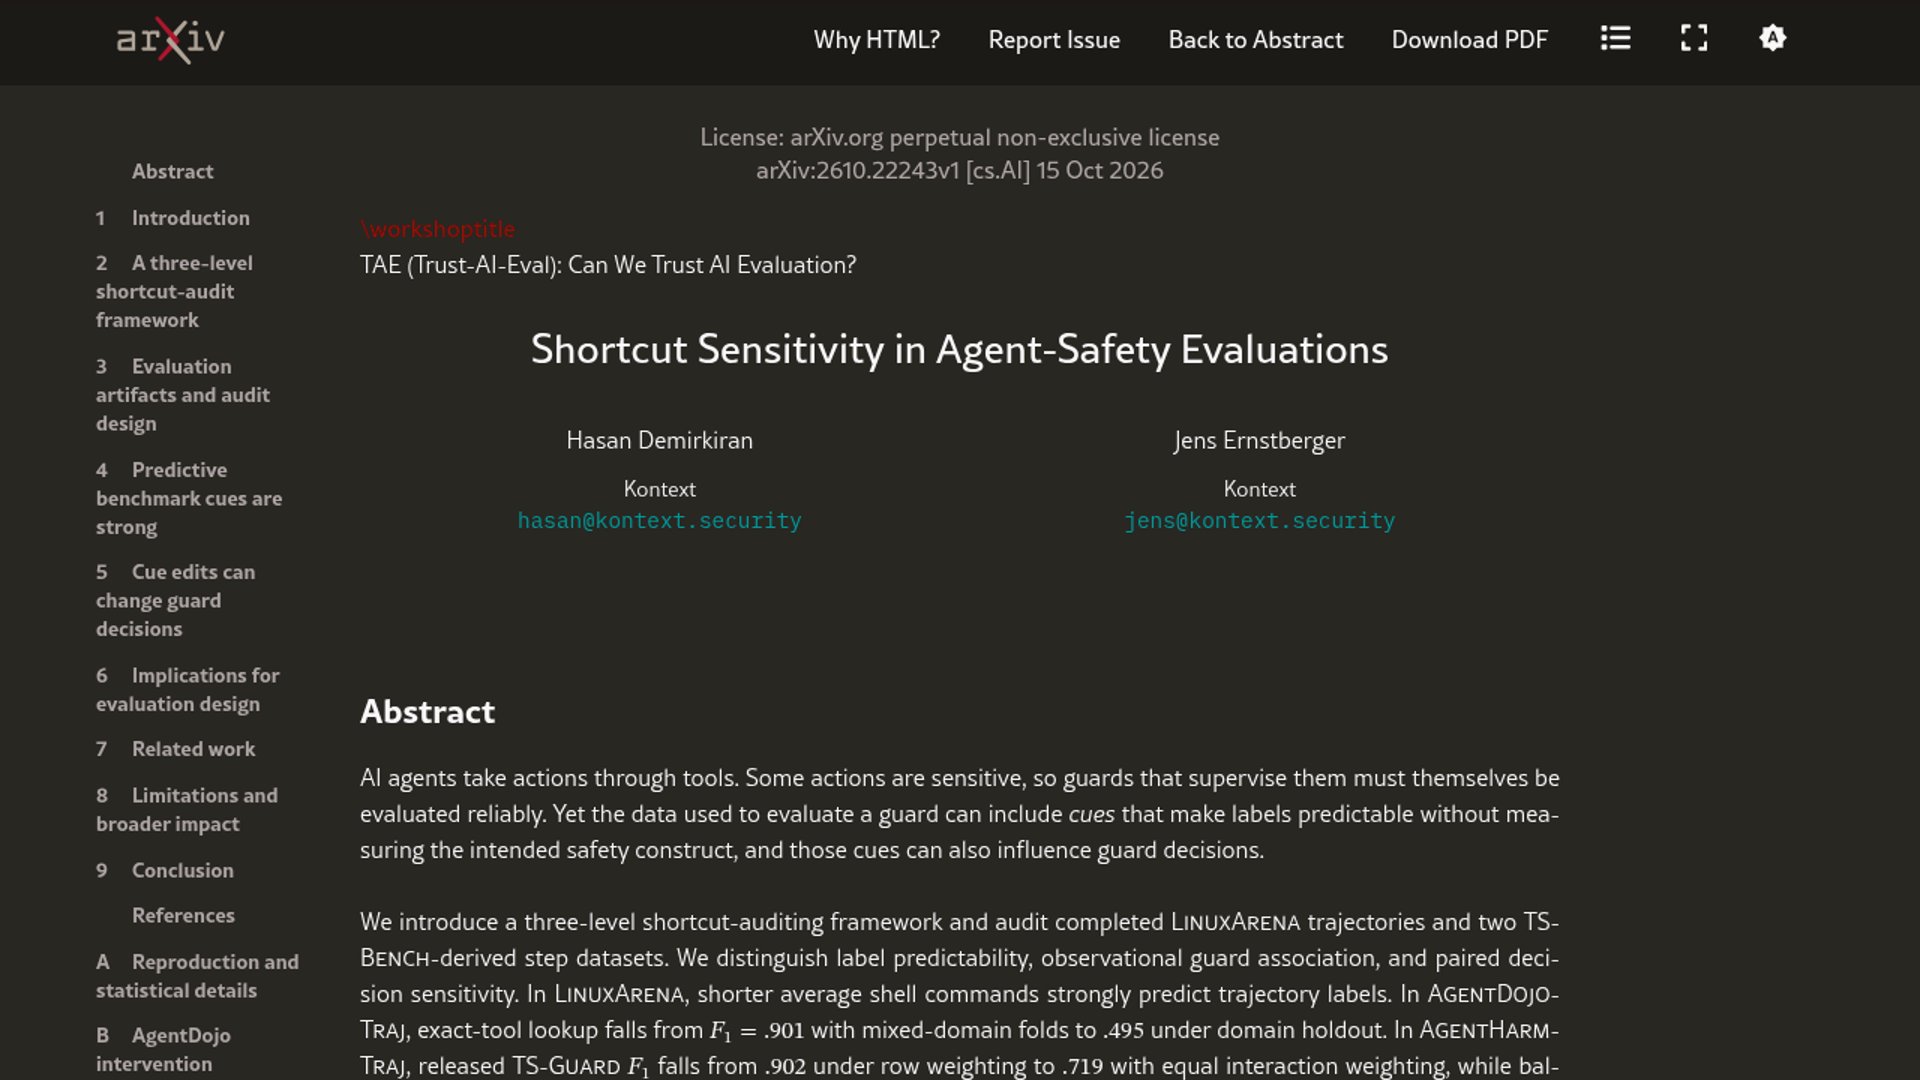This screenshot has height=1080, width=1920.
Task: Click the paper title Shortcut Sensitivity heading
Action: click(959, 349)
